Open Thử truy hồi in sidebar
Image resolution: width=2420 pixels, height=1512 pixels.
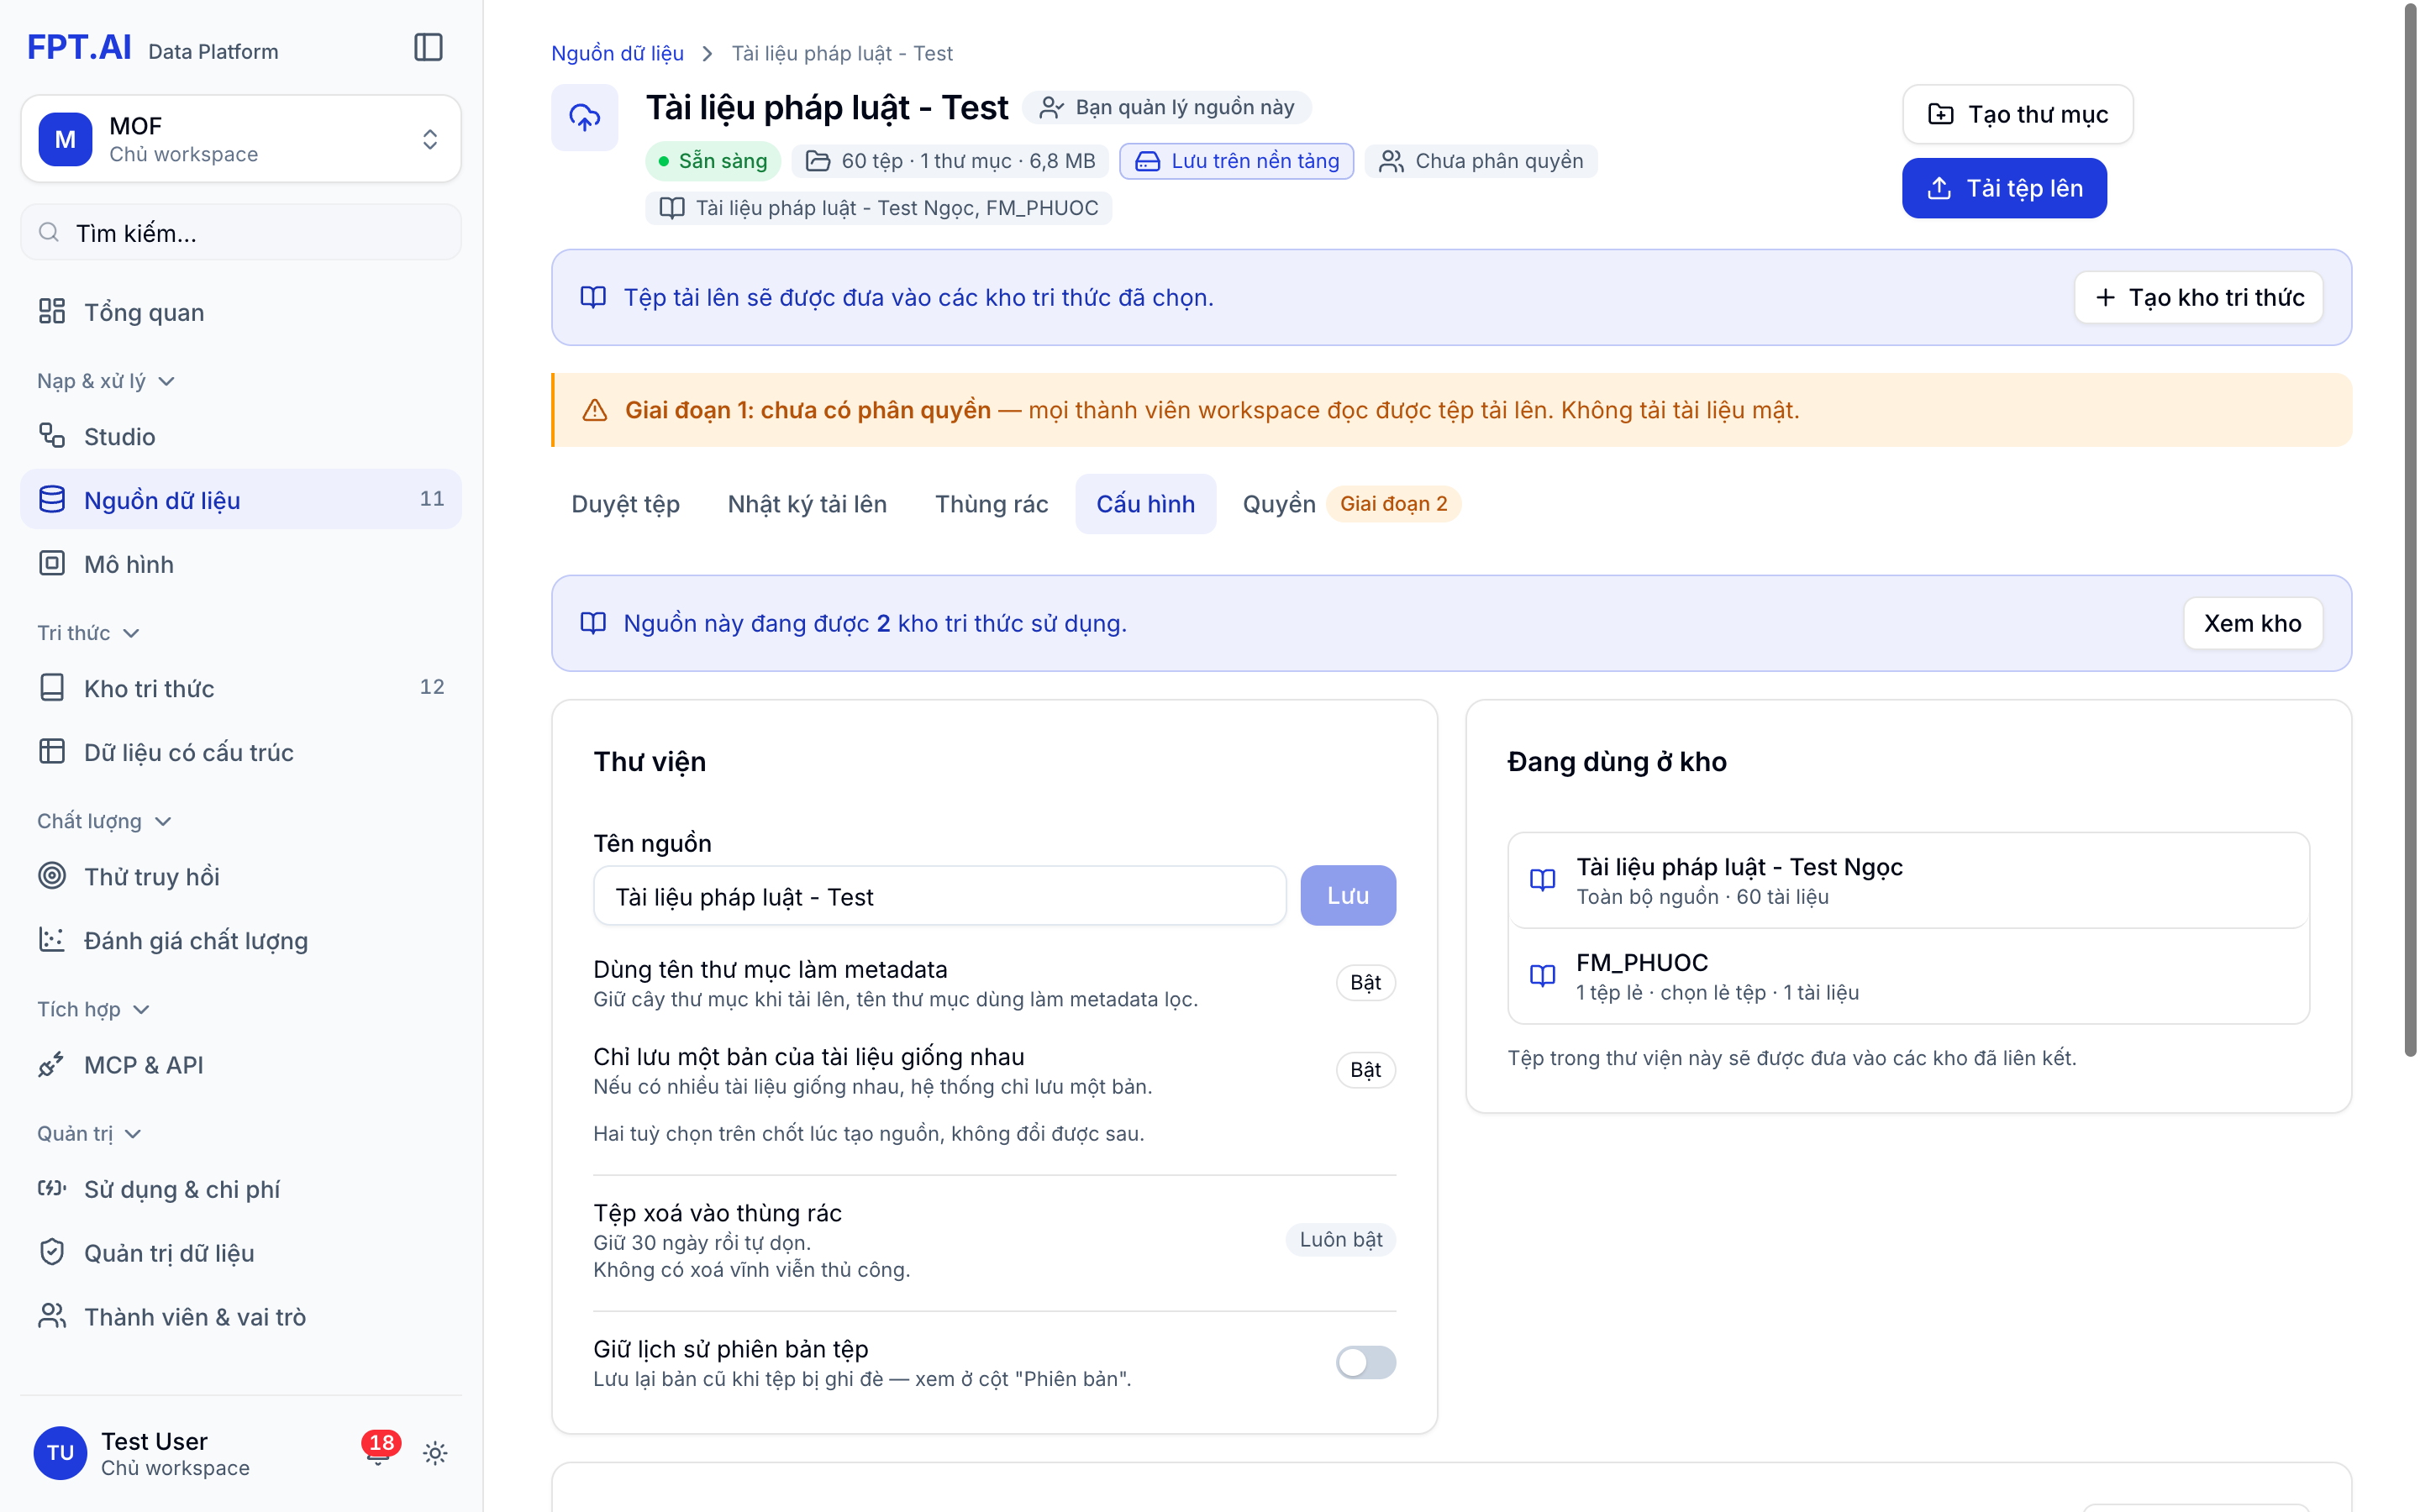(x=241, y=876)
